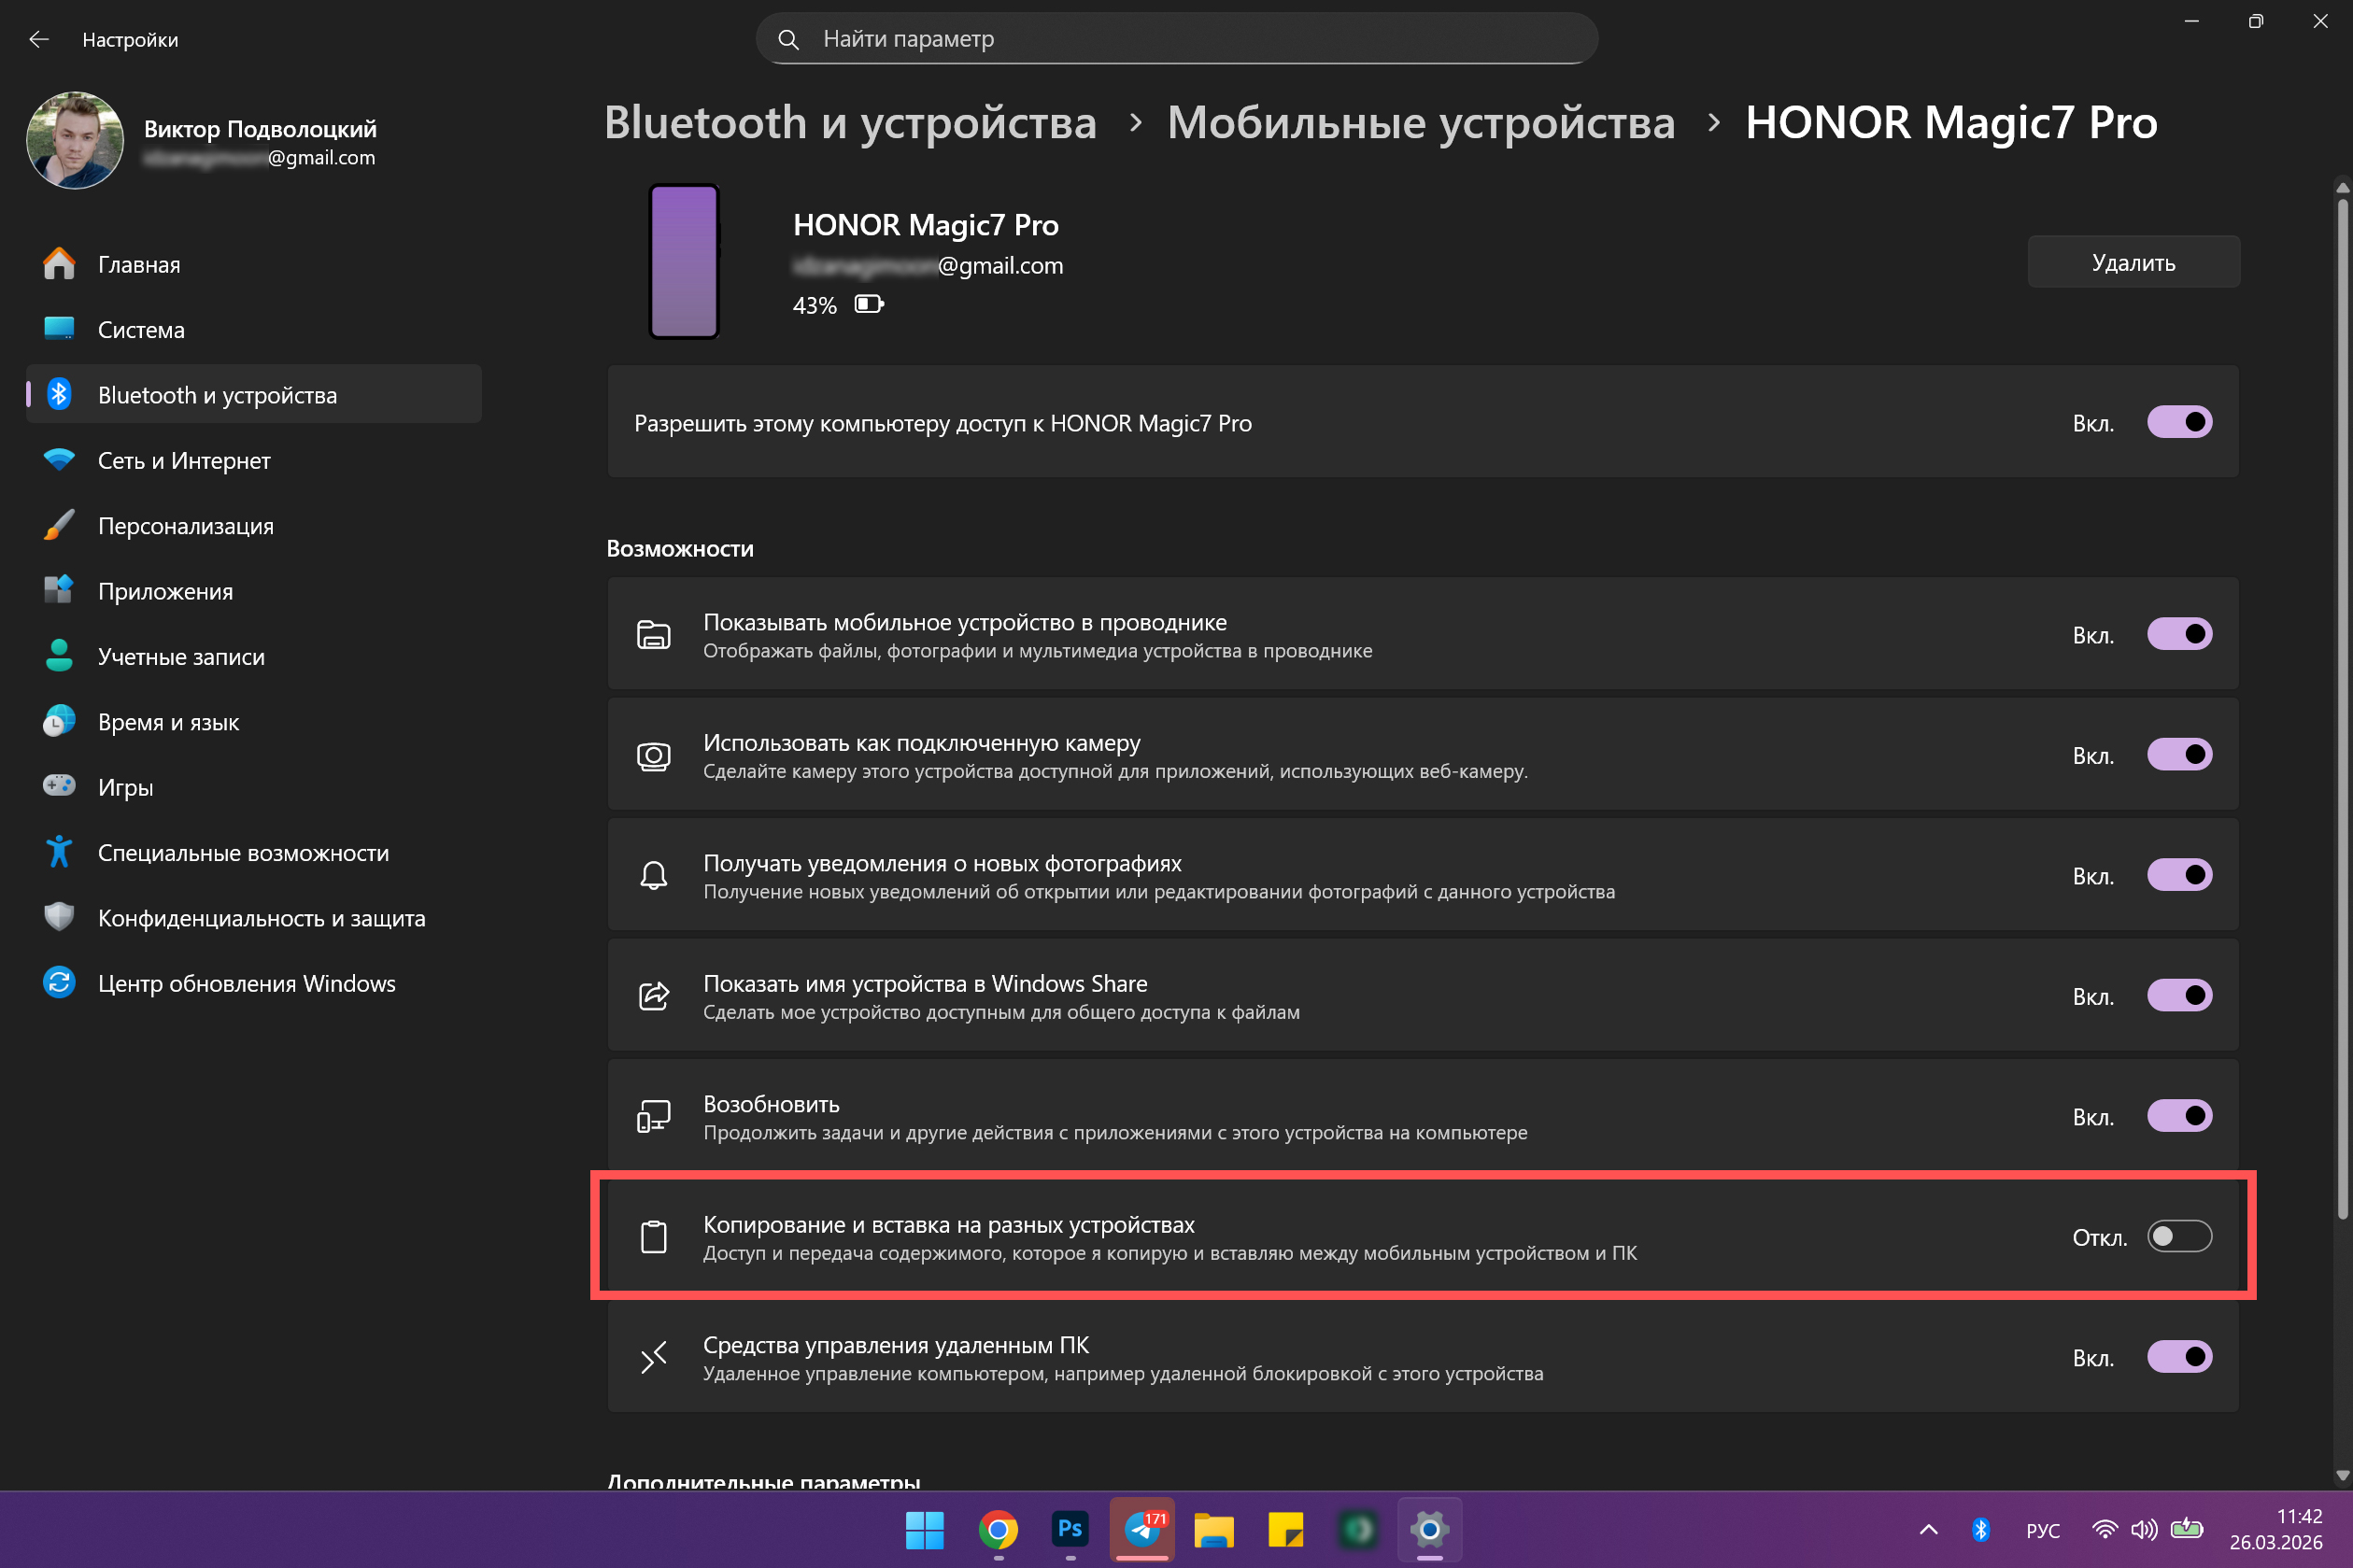Open Персонализация settings from sidebar
The width and height of the screenshot is (2353, 1568).
pos(186,525)
